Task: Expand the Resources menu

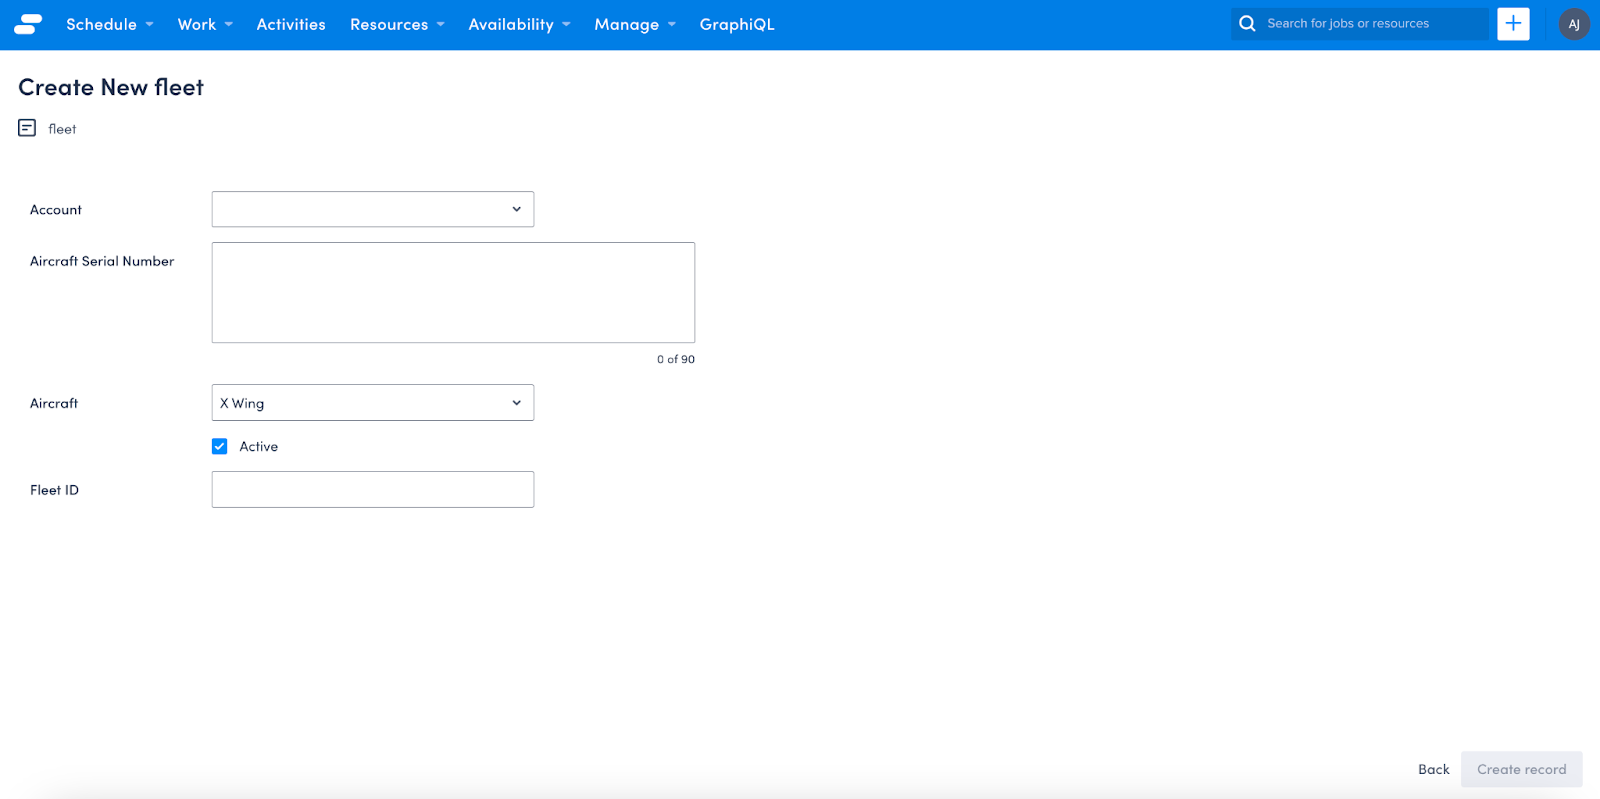Action: [x=397, y=24]
